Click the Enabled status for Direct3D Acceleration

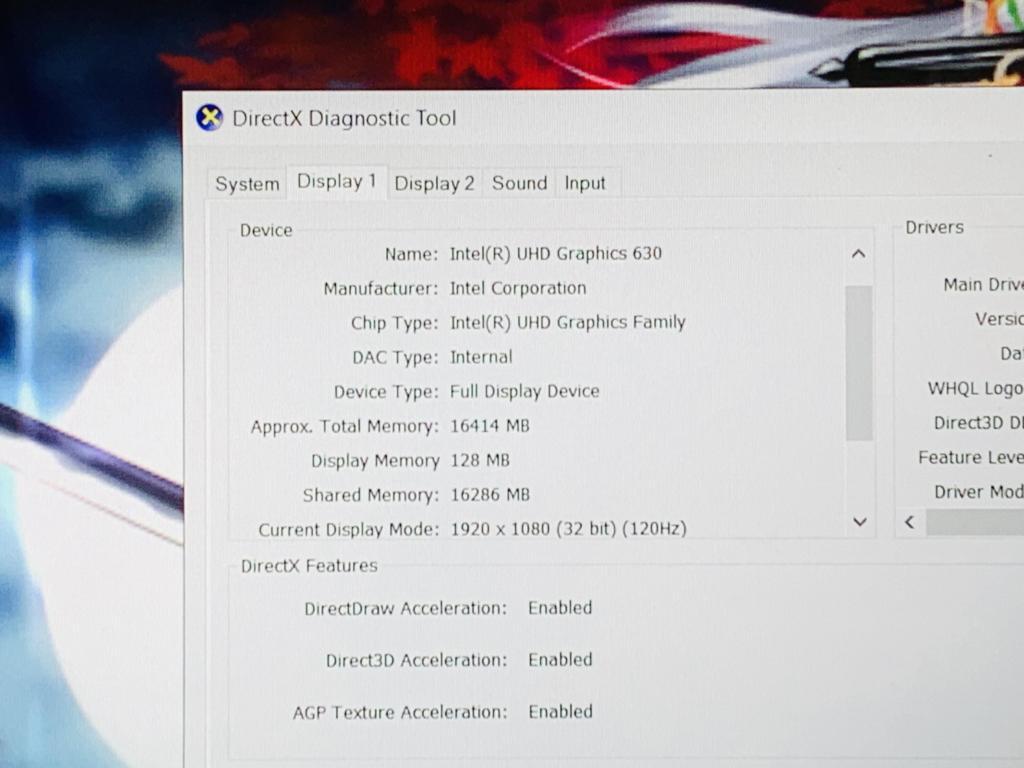560,660
